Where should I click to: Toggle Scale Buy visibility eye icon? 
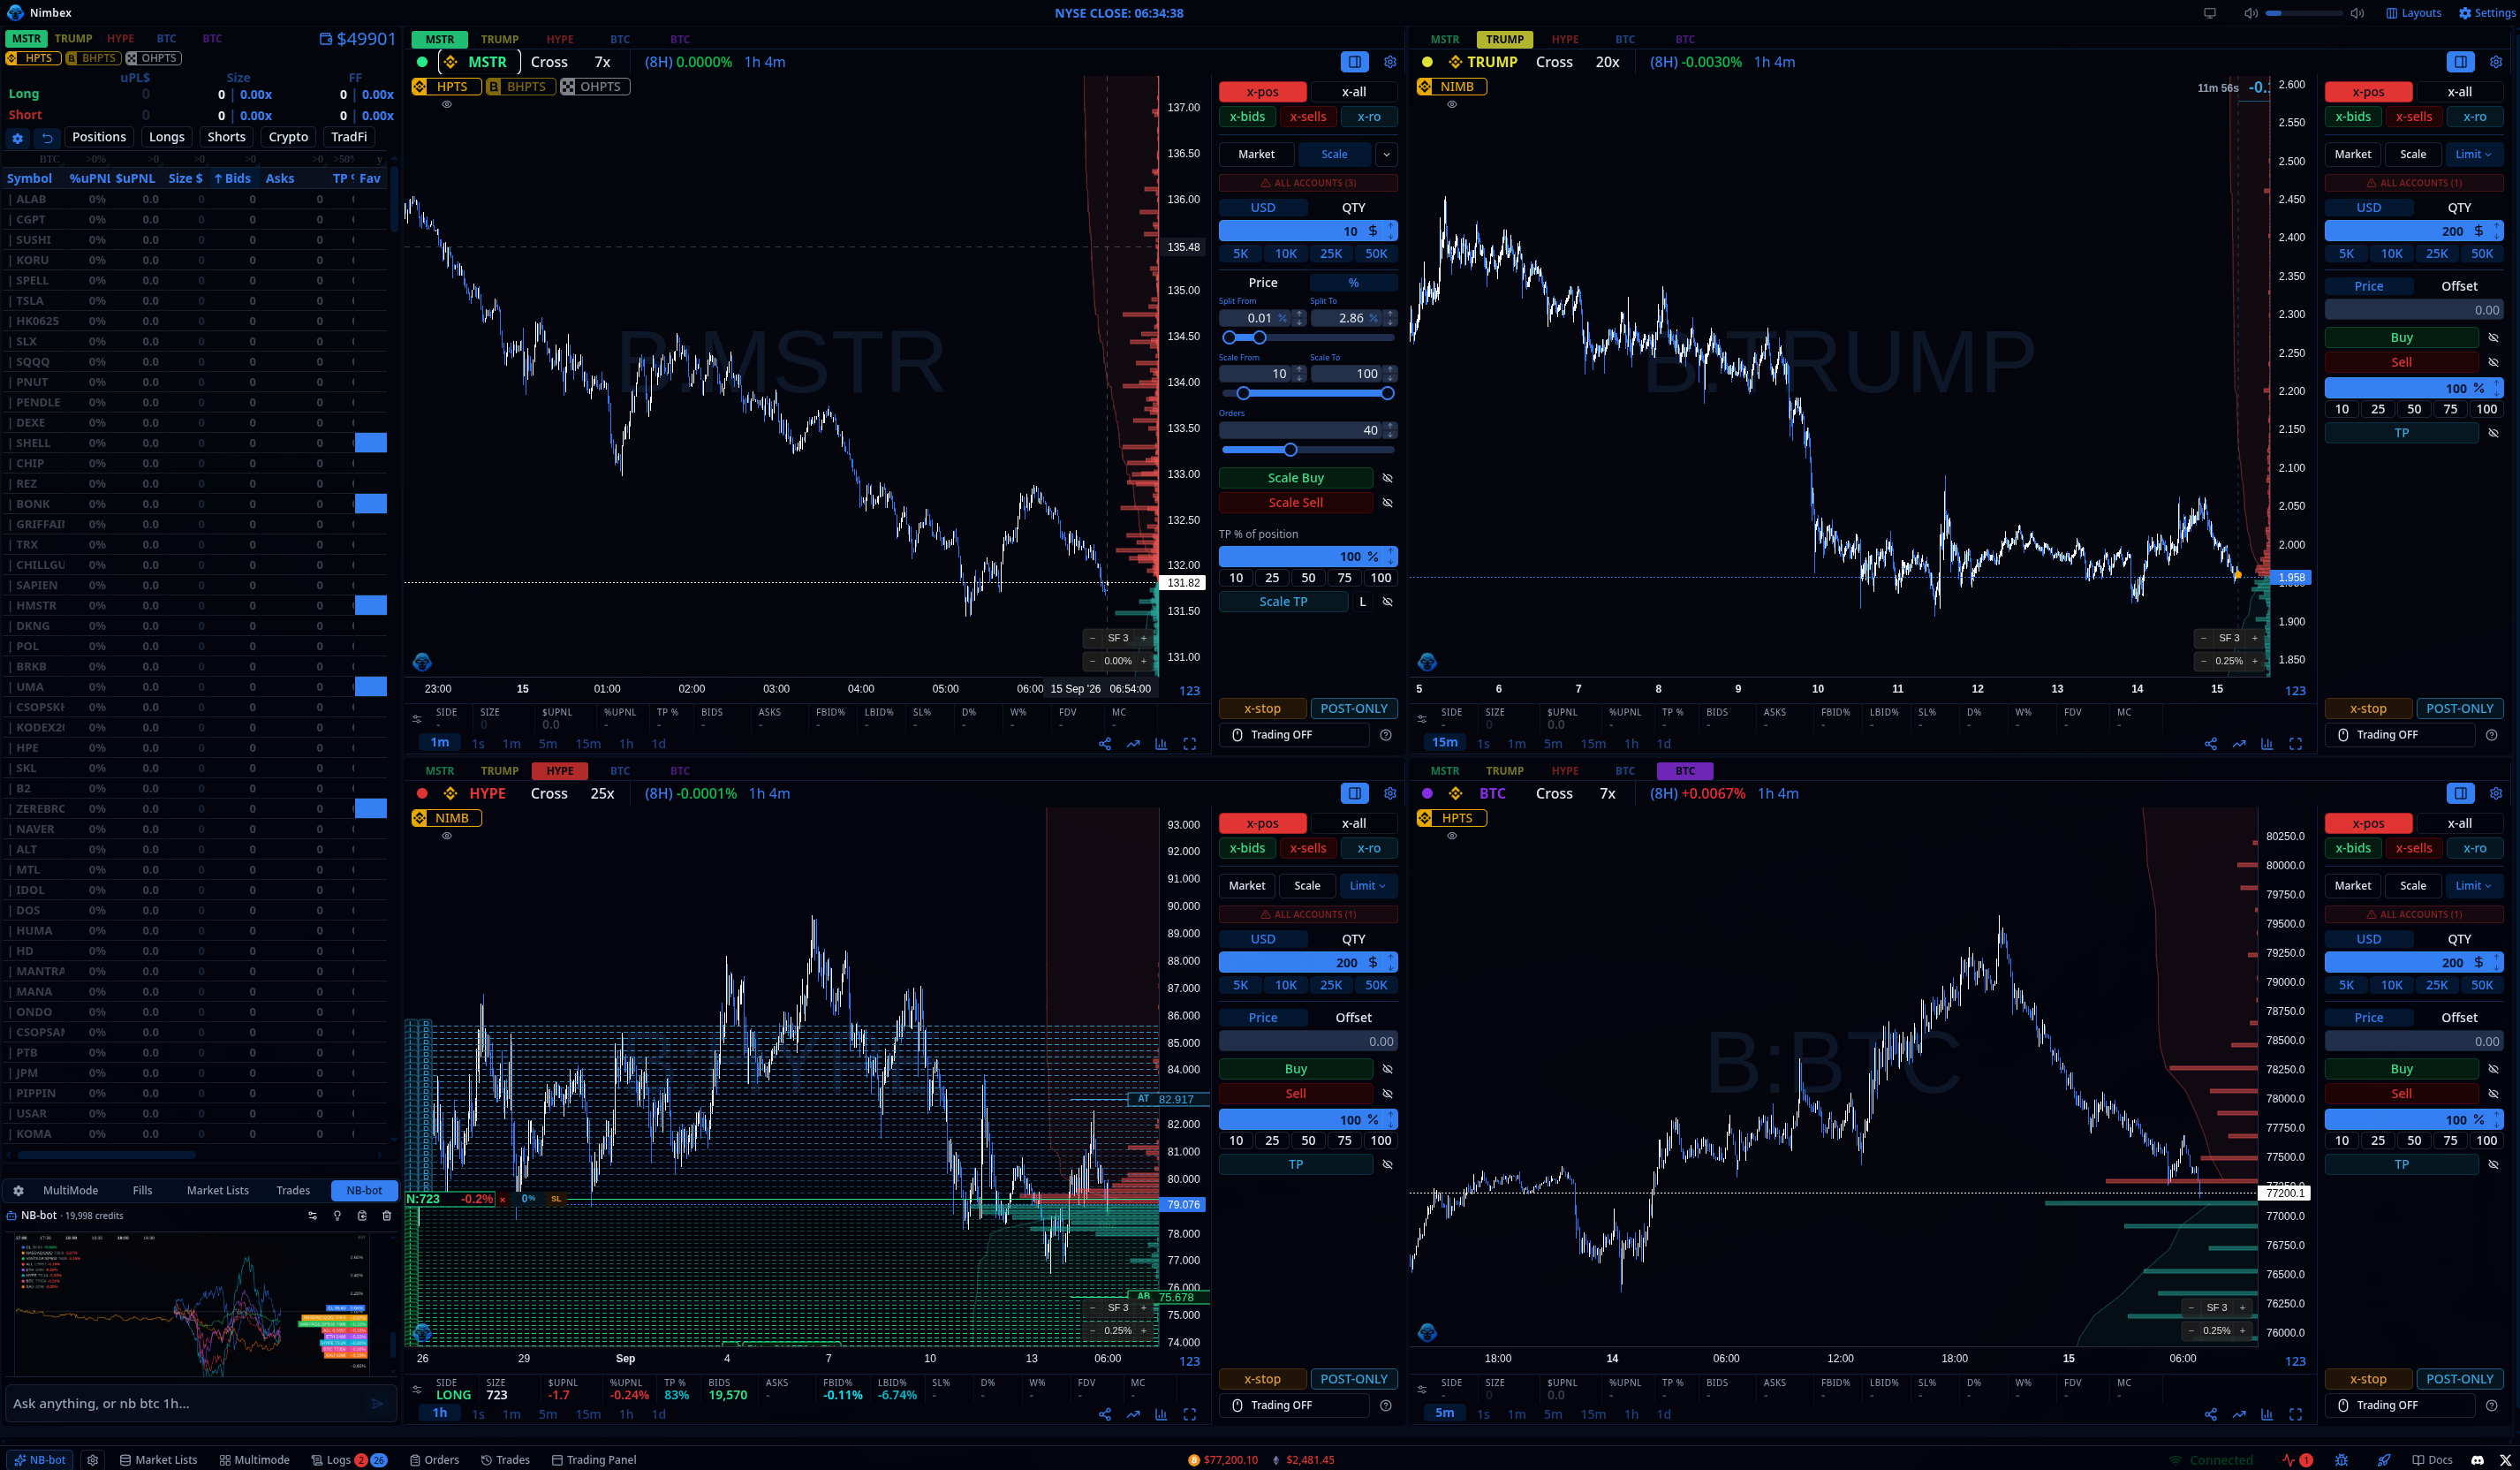coord(1387,478)
